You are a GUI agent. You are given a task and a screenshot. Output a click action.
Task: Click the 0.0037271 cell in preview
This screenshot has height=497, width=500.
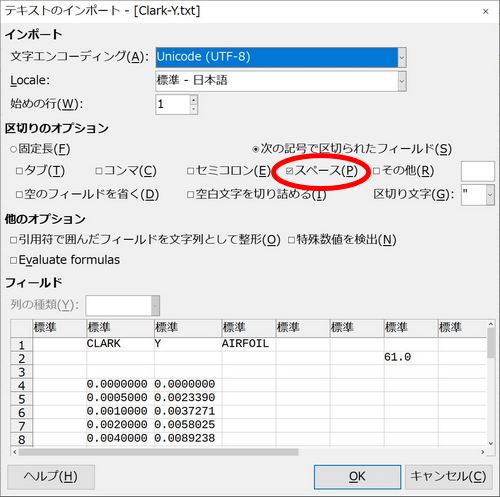pyautogui.click(x=188, y=411)
